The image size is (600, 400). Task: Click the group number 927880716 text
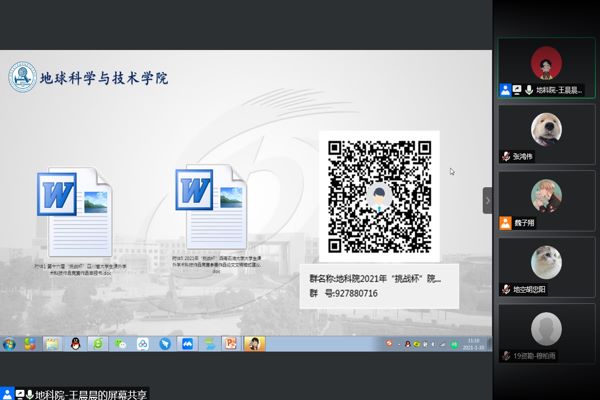point(346,296)
